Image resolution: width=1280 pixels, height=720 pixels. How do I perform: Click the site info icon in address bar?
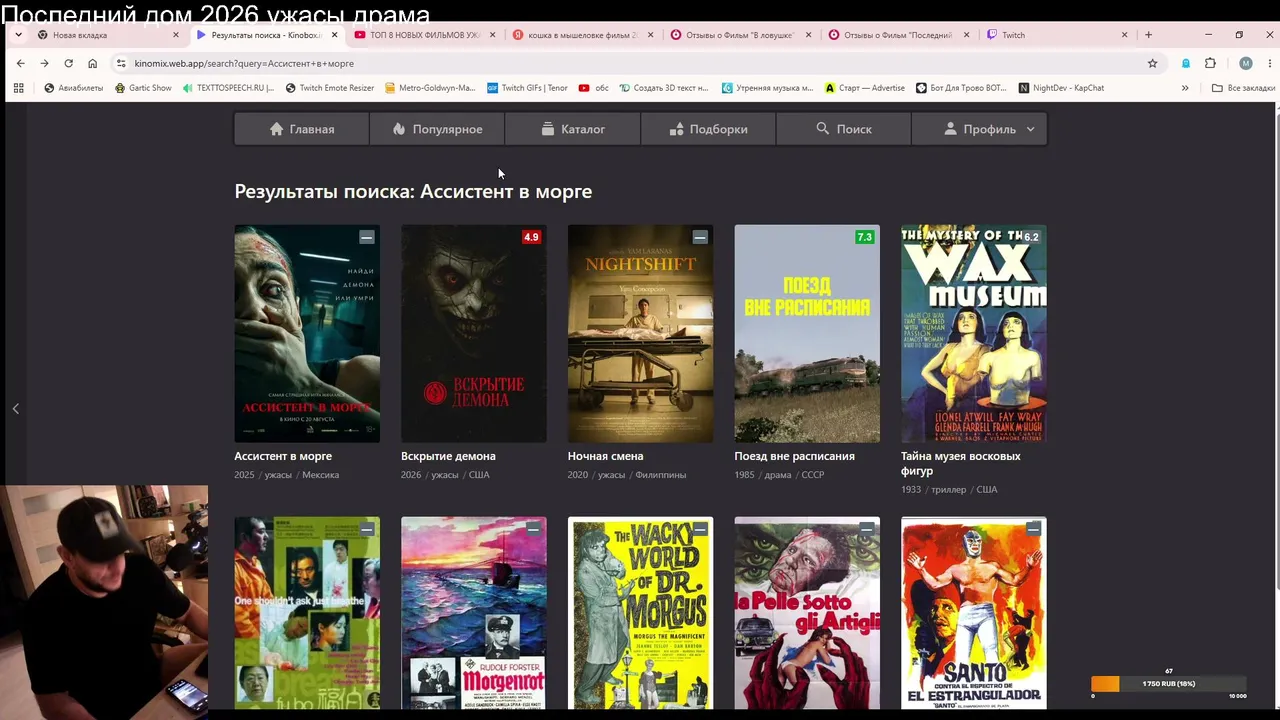[121, 63]
